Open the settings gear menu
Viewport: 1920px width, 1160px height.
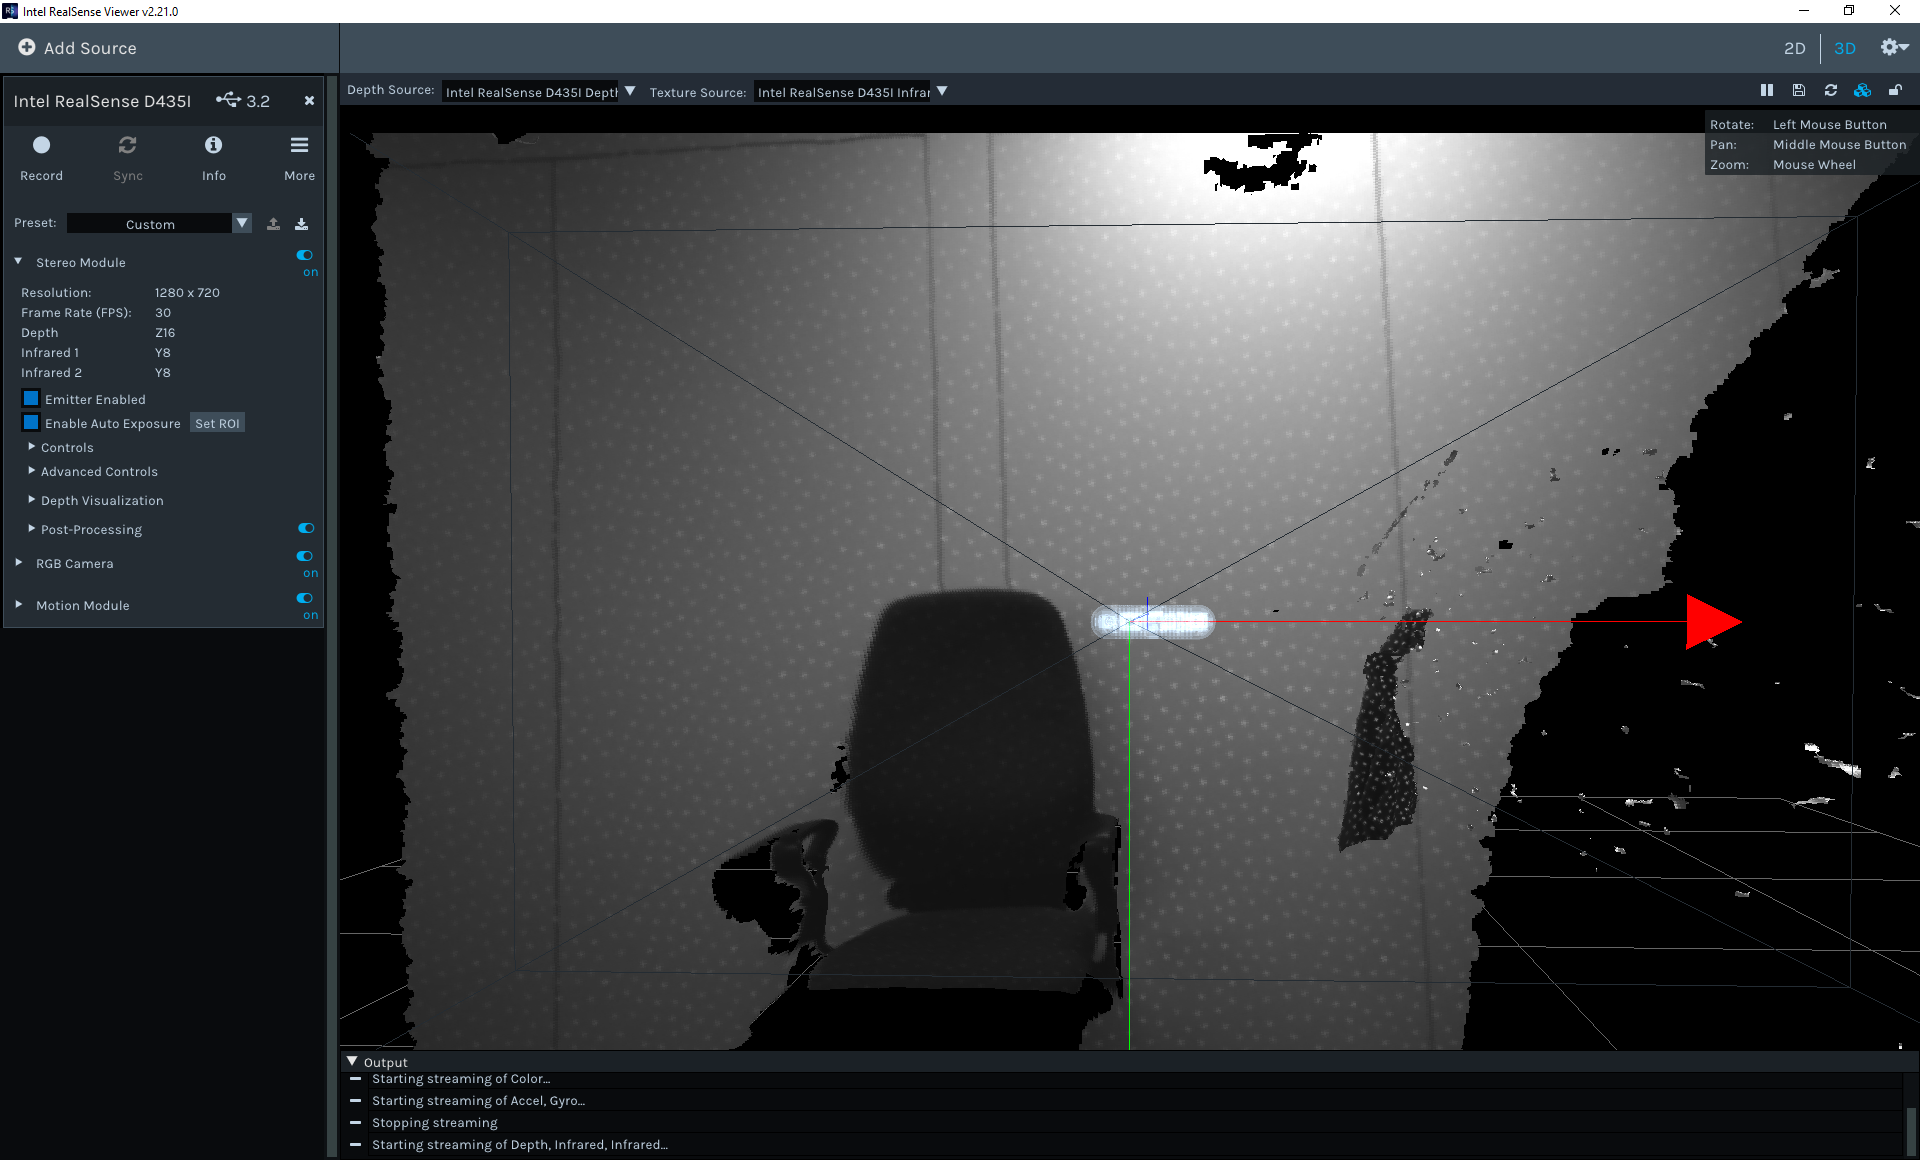click(1894, 47)
